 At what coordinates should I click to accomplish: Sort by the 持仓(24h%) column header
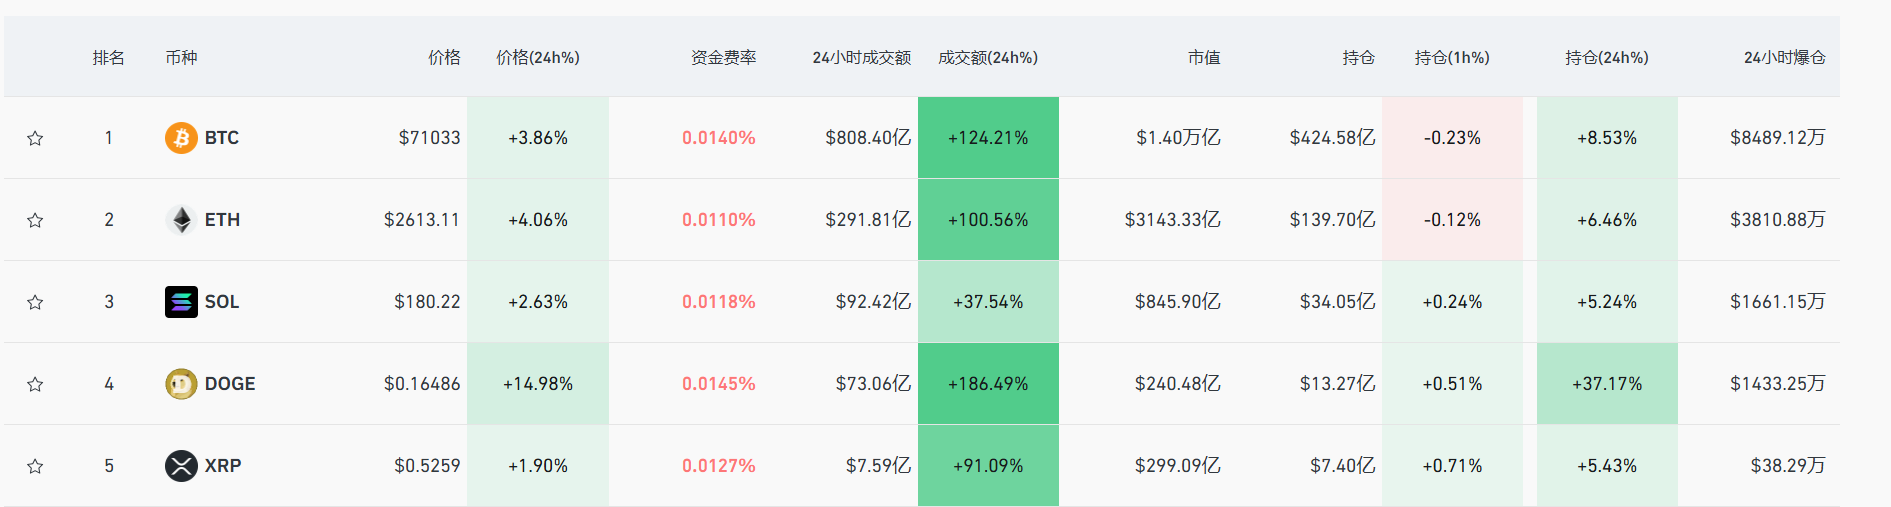pos(1607,58)
